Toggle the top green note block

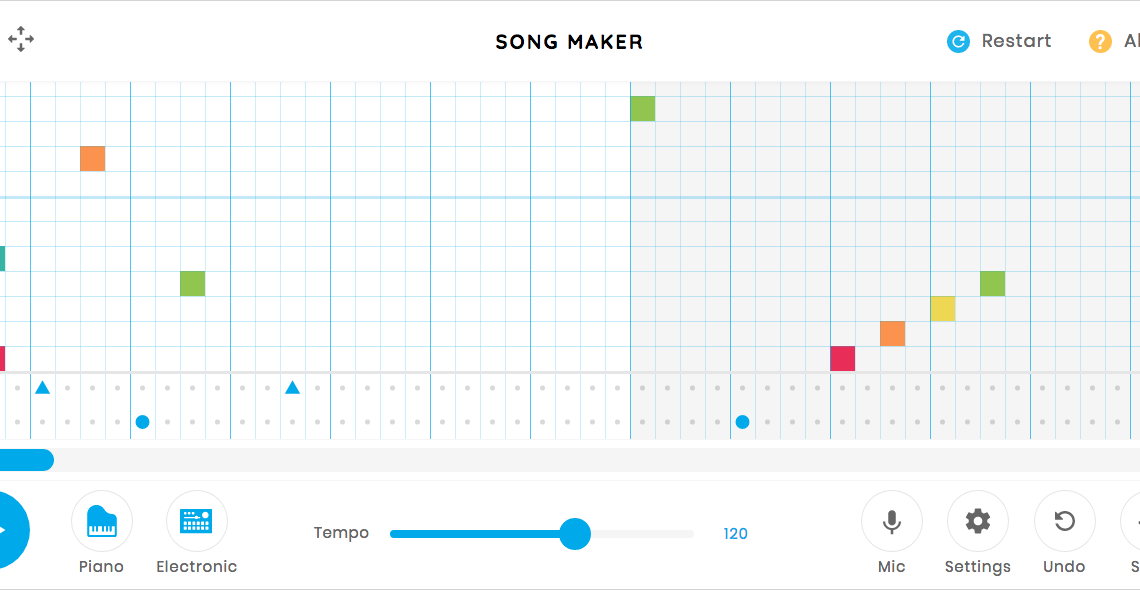tap(643, 109)
